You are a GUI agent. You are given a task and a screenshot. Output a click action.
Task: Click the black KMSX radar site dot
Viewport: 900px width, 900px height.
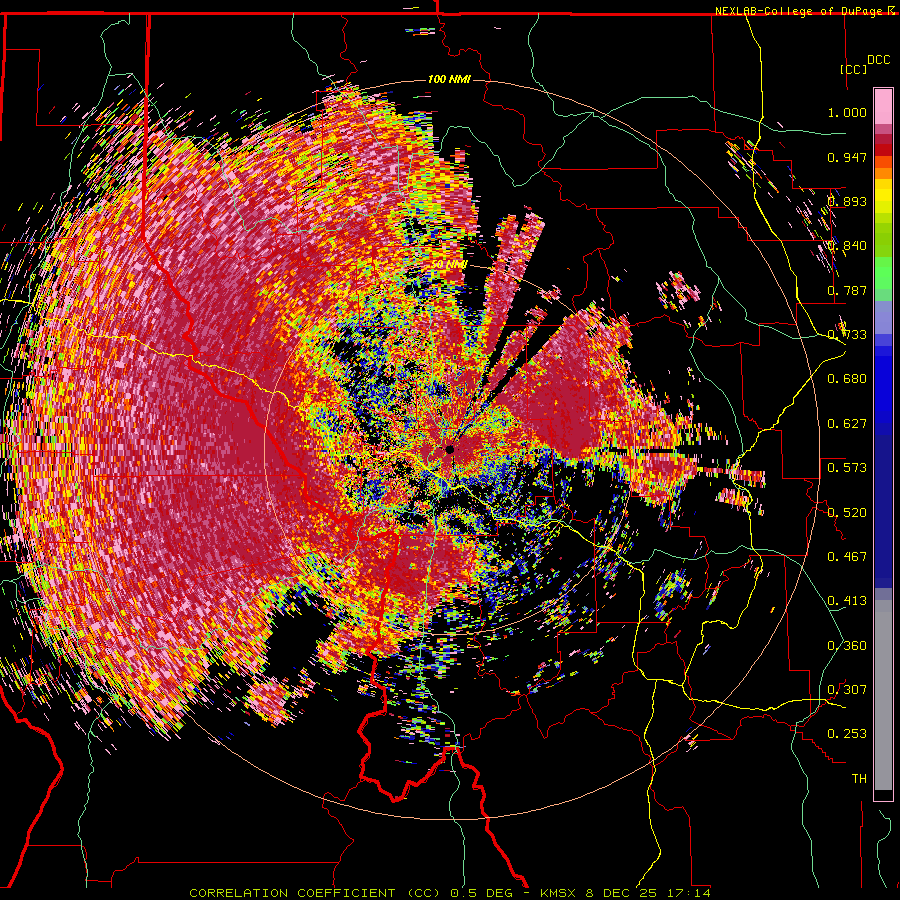click(x=449, y=449)
